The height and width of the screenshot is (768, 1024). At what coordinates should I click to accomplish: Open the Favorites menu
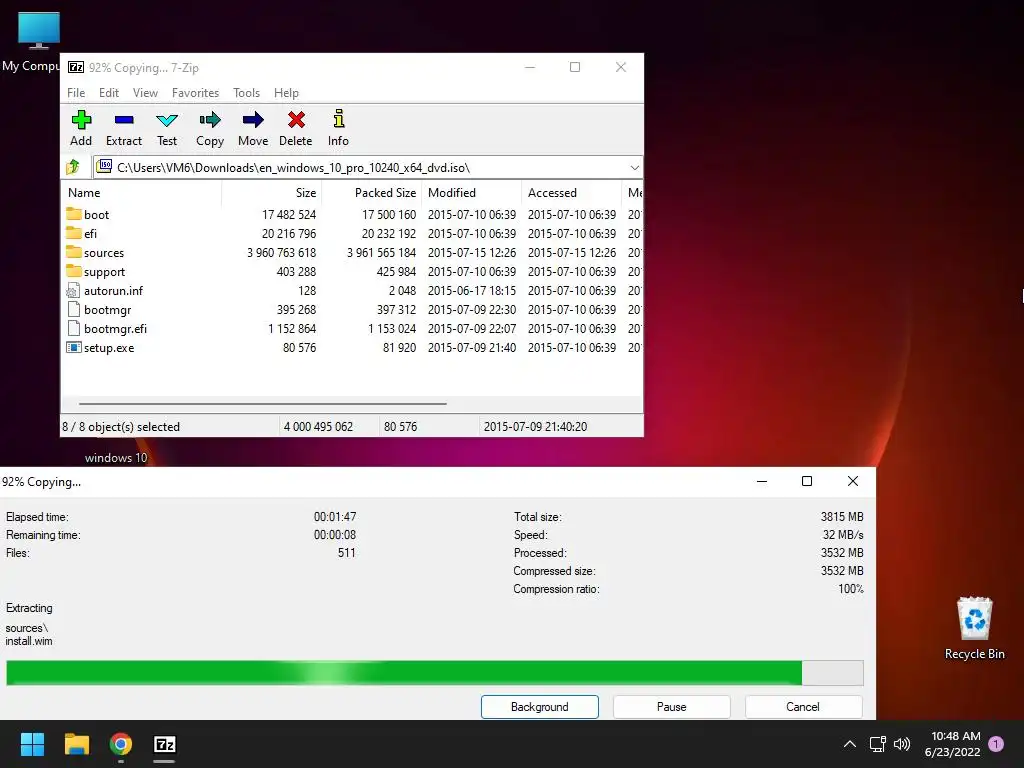195,93
